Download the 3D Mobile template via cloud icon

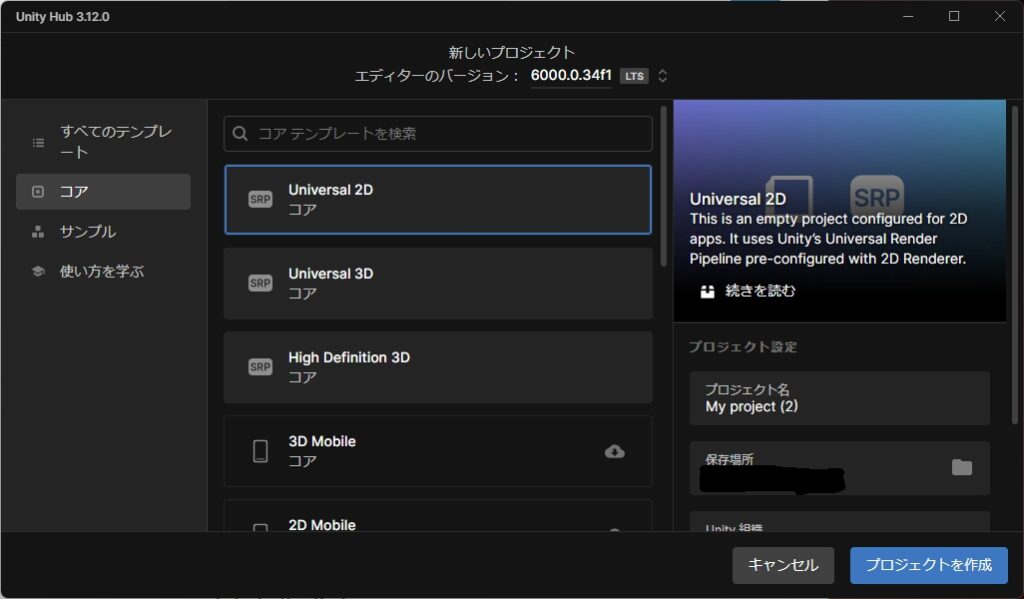(614, 451)
